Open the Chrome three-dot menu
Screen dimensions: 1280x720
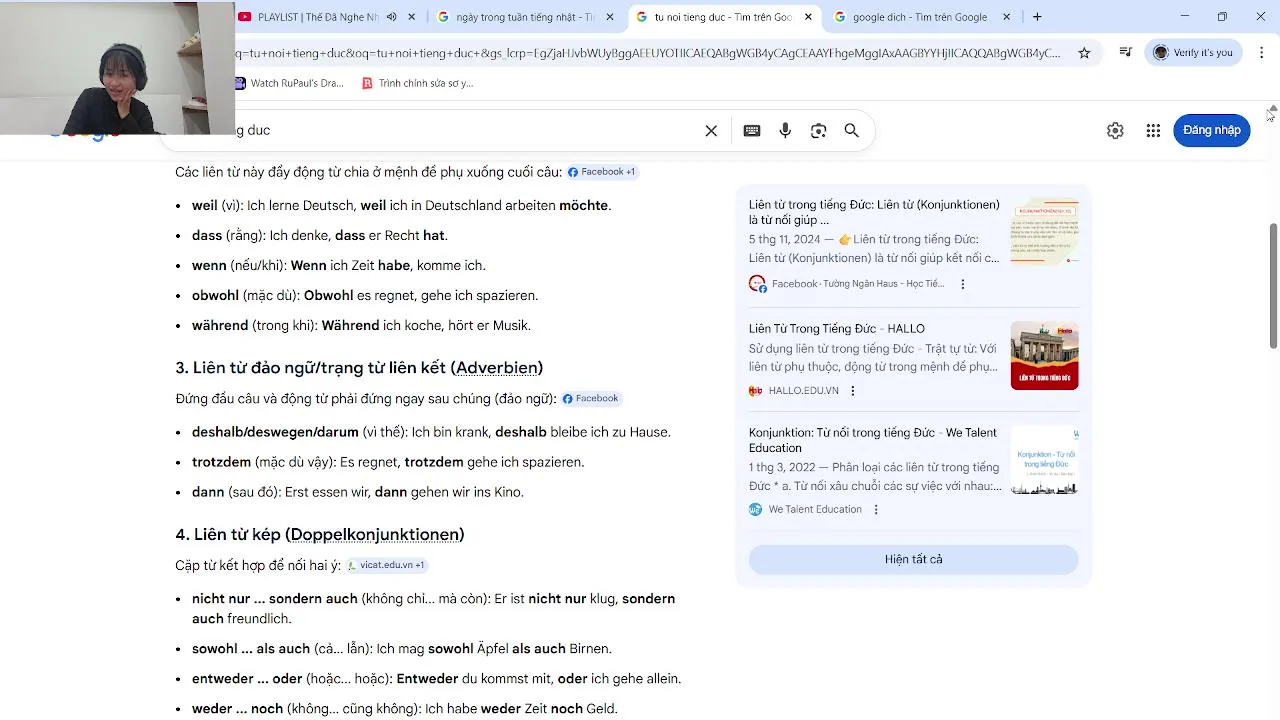tap(1262, 53)
